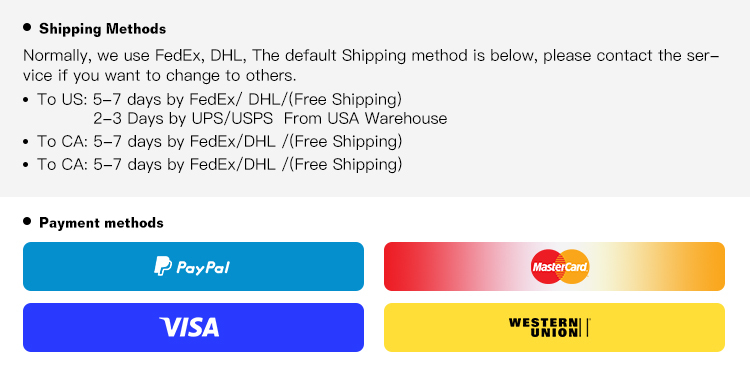
Task: Click "vice if you want to change to others" line
Action: coord(160,76)
